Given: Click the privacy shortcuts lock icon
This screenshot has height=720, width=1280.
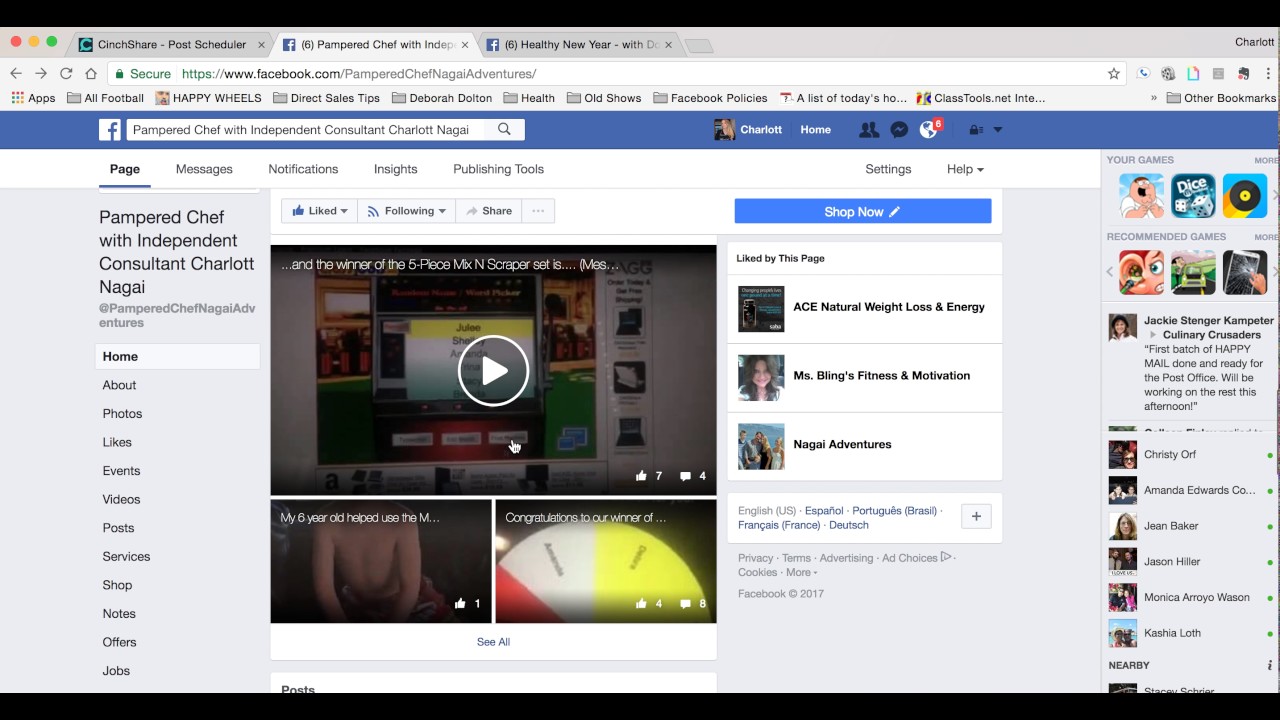Looking at the screenshot, I should click(x=976, y=130).
